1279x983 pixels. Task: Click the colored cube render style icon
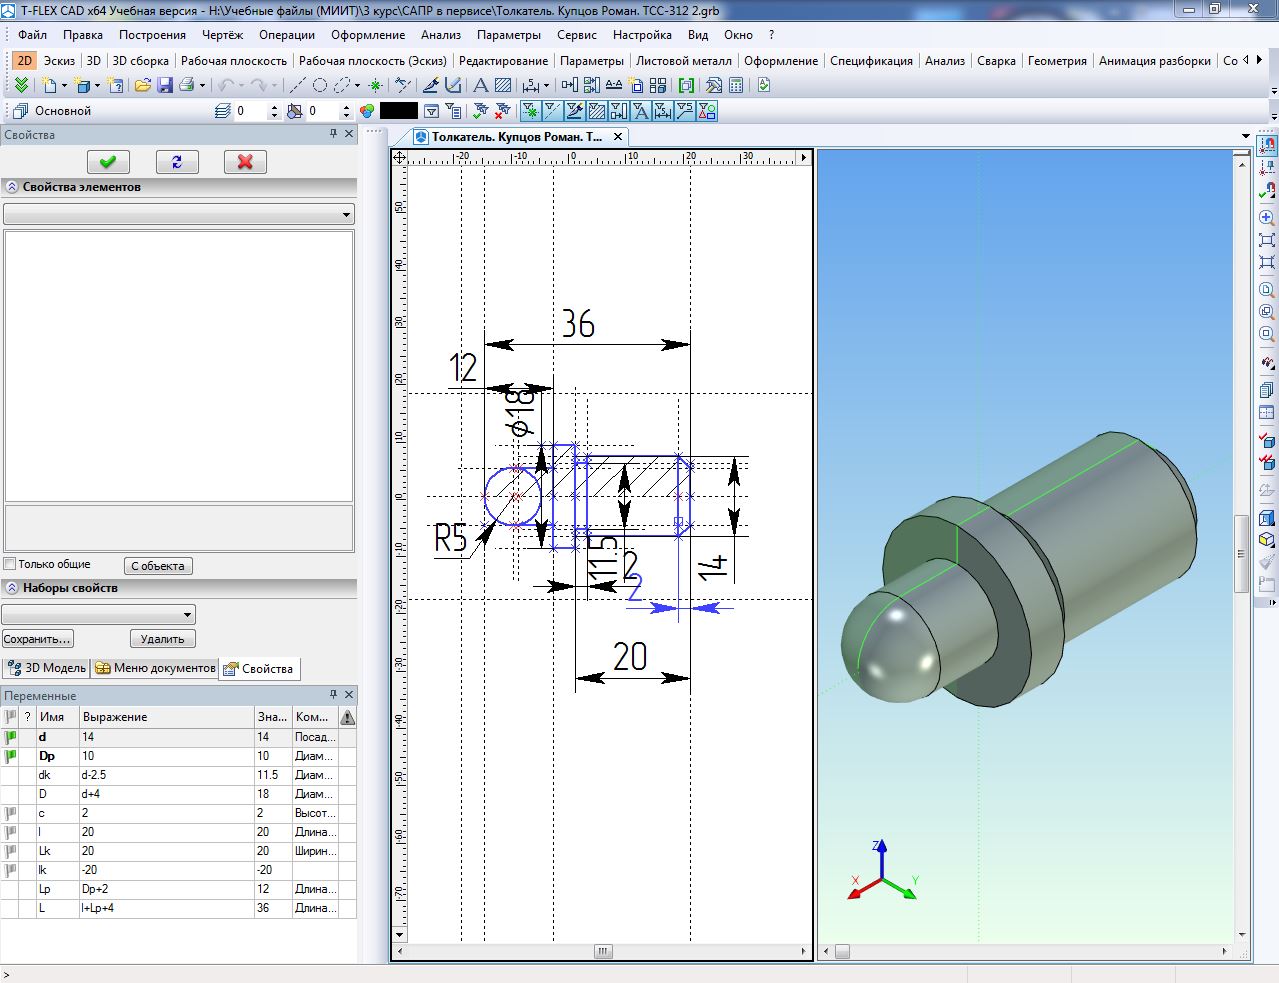click(x=1267, y=539)
